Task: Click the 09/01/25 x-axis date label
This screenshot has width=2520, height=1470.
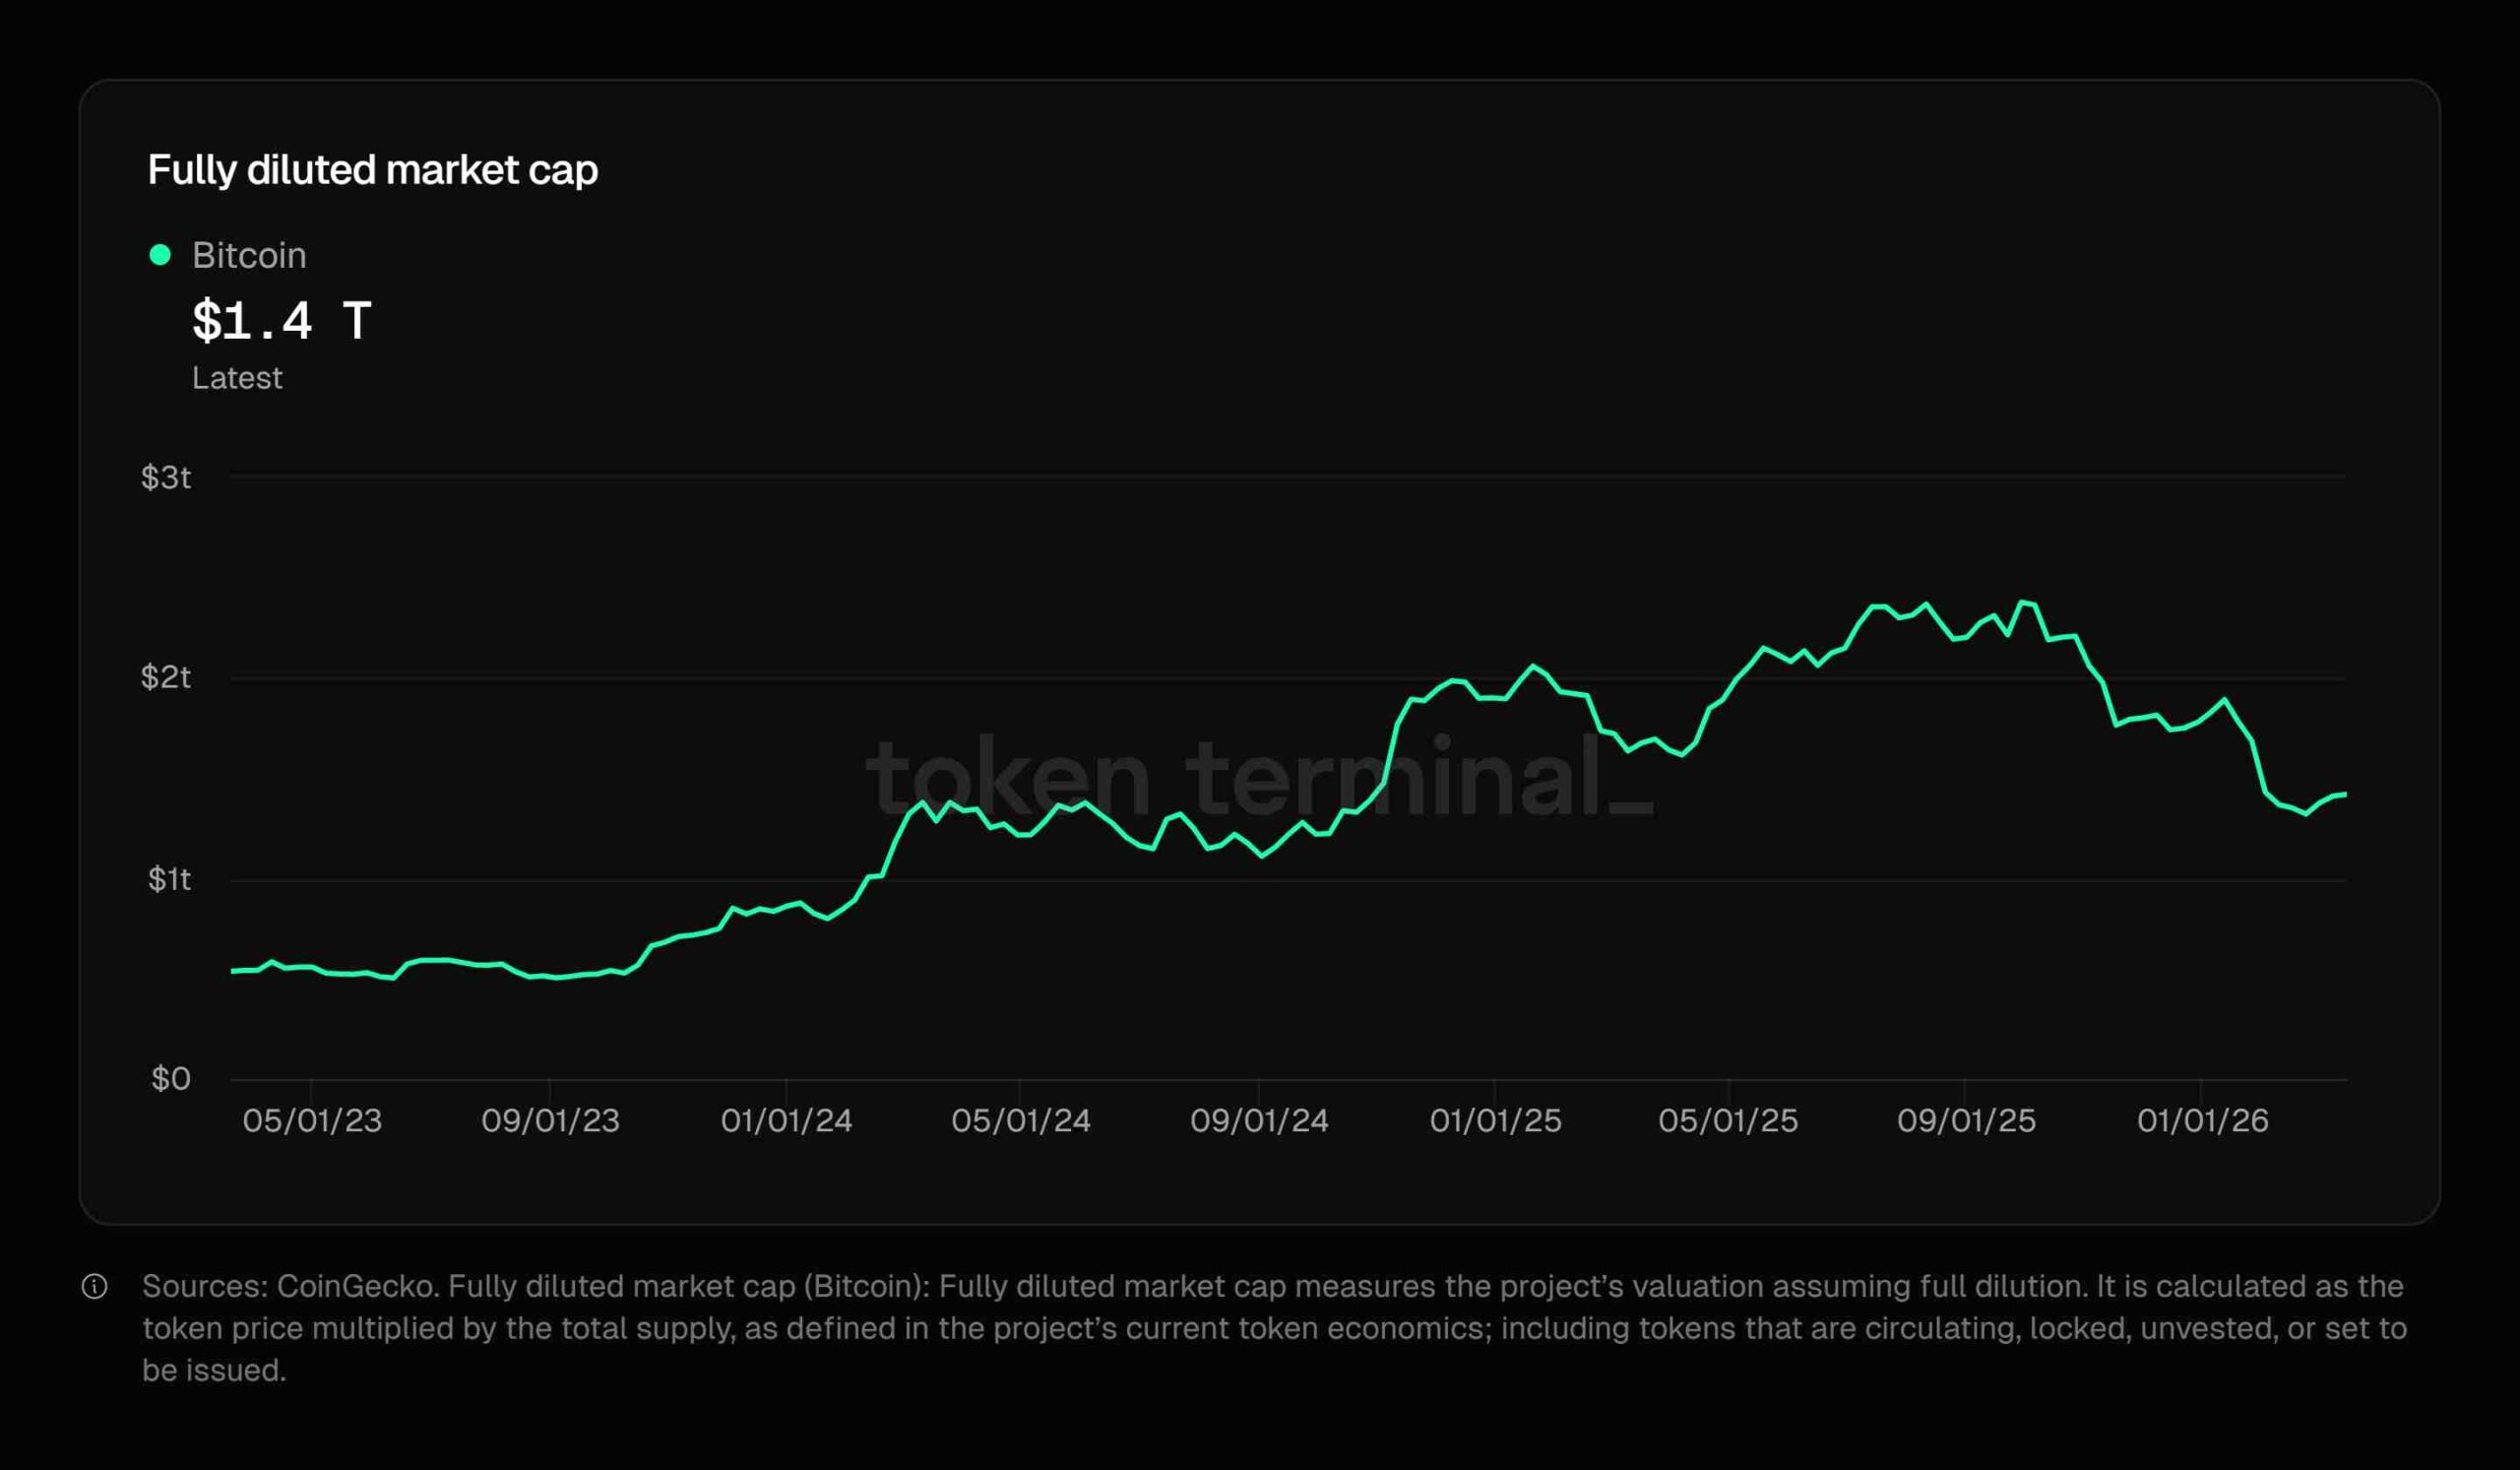Action: (1966, 1120)
